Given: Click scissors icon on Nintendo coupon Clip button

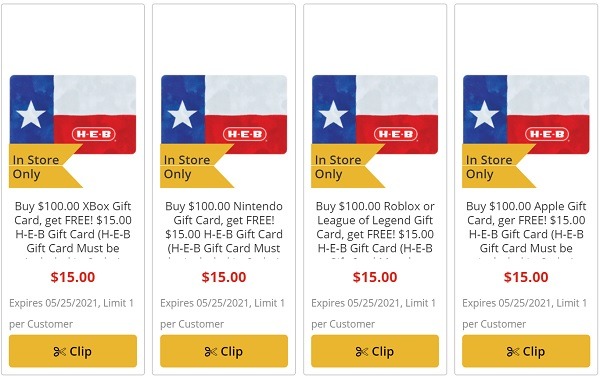Looking at the screenshot, I should click(x=211, y=352).
